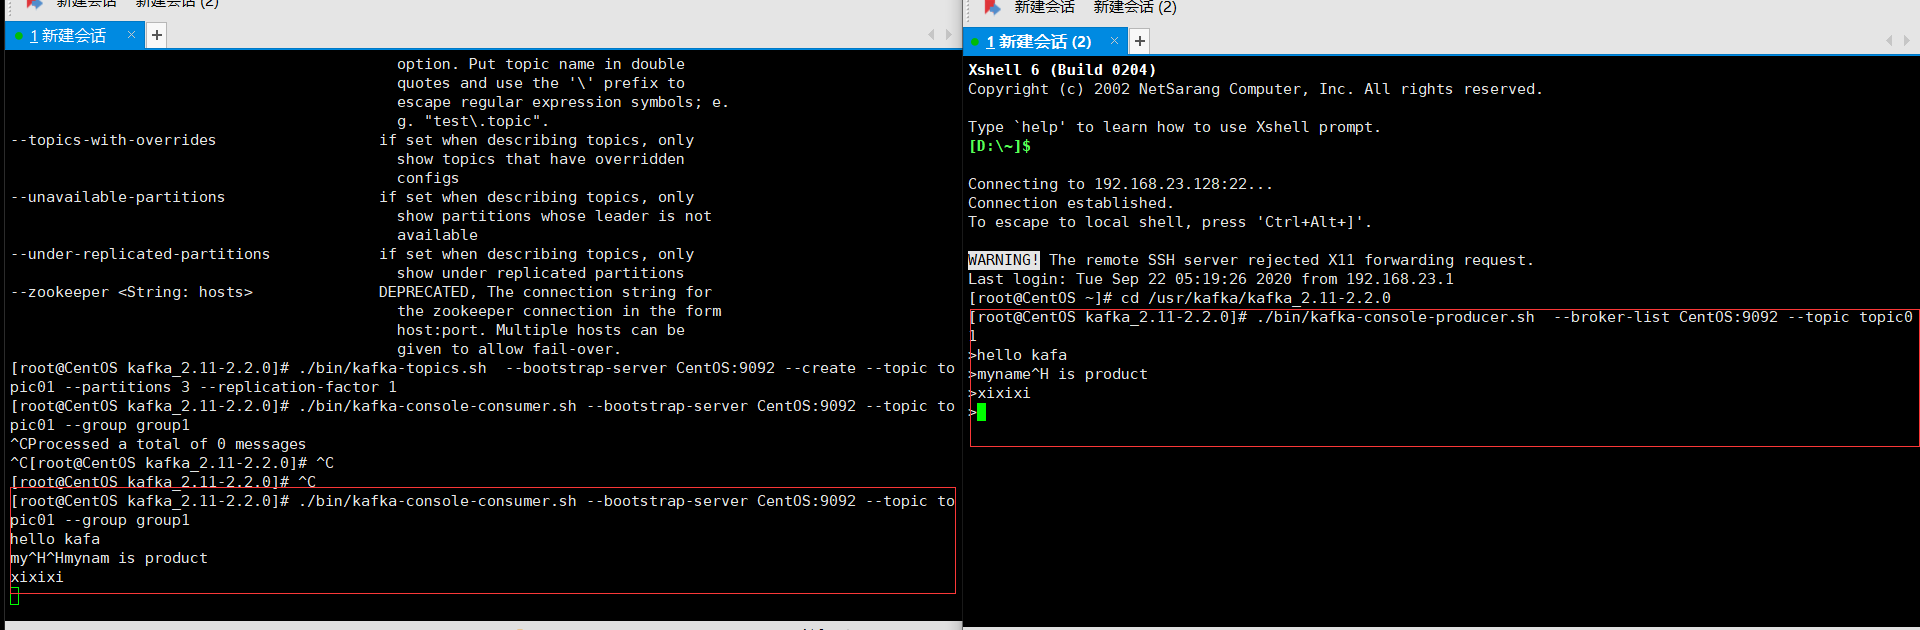Click '>myname^H is product' line in right terminal
Screen dimensions: 1920x630
pos(1058,374)
